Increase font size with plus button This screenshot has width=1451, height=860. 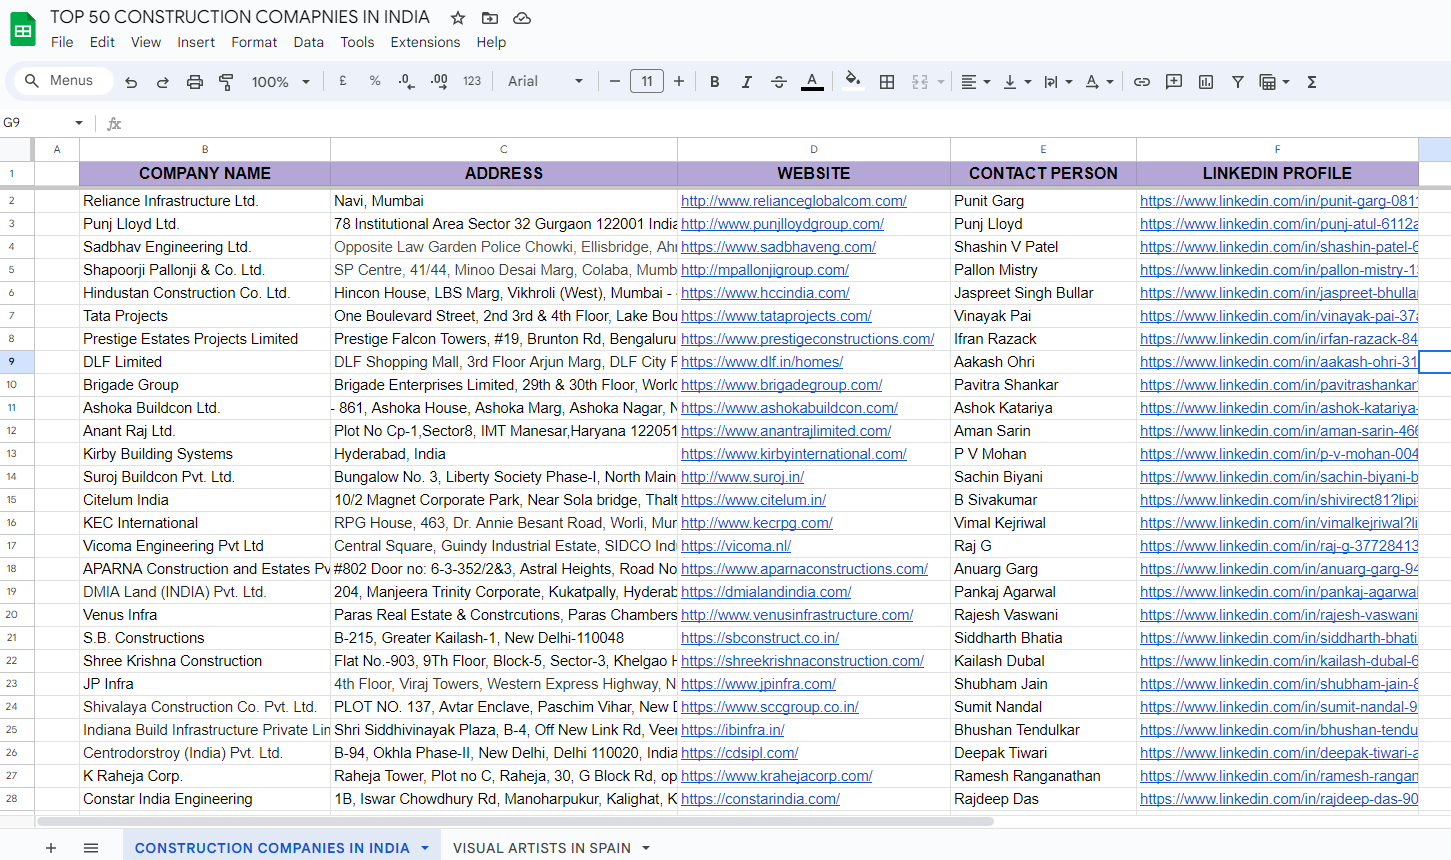tap(679, 81)
